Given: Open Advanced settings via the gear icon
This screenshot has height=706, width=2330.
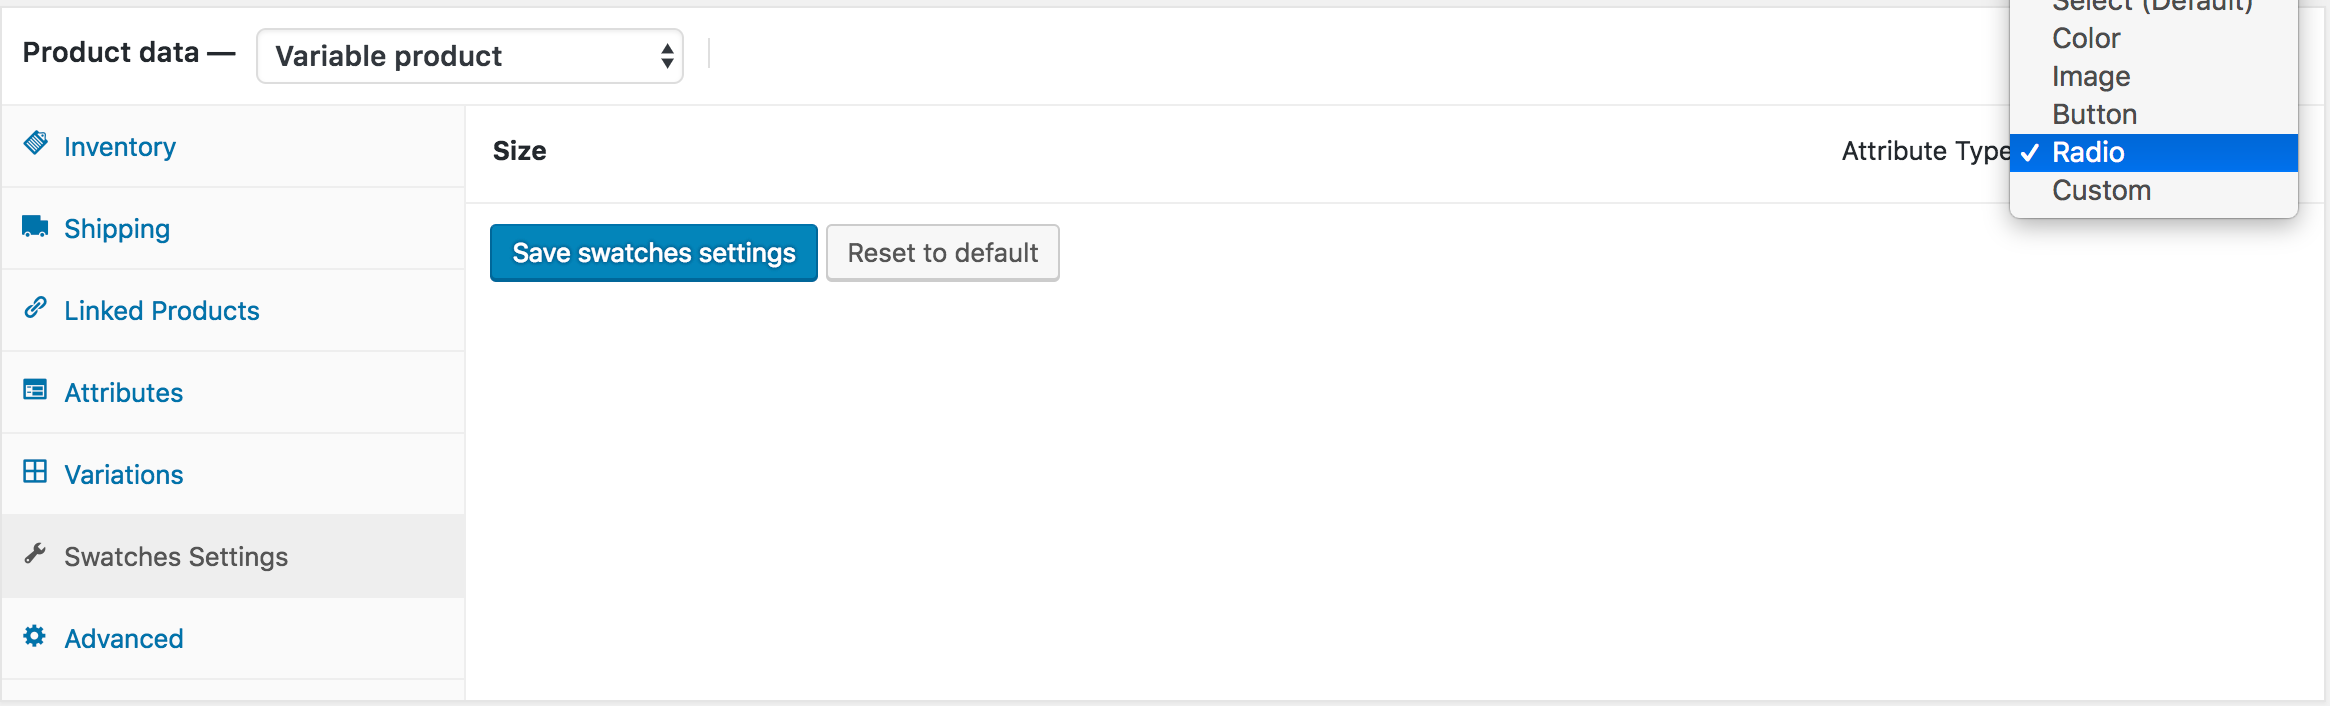Looking at the screenshot, I should click(35, 637).
